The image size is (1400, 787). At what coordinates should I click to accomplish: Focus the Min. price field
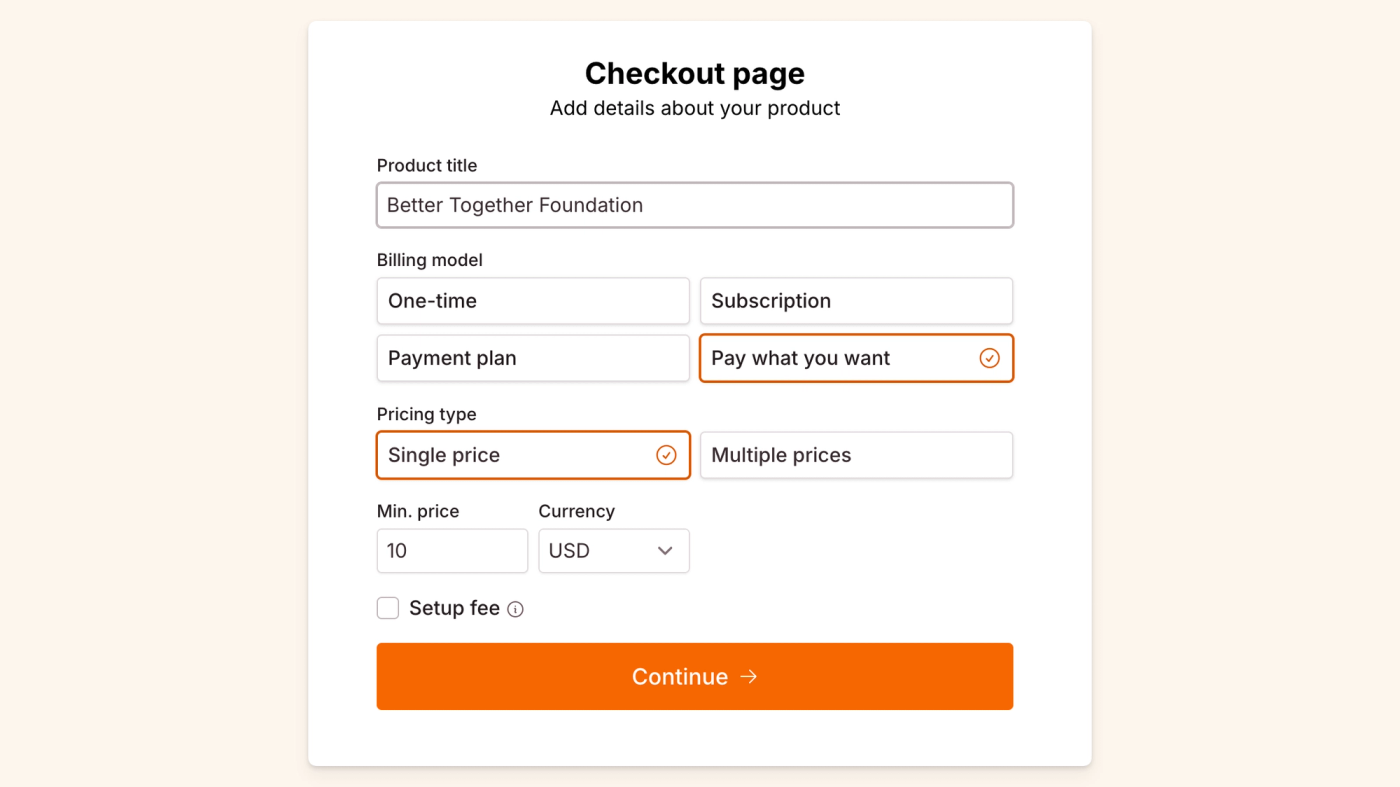451,551
